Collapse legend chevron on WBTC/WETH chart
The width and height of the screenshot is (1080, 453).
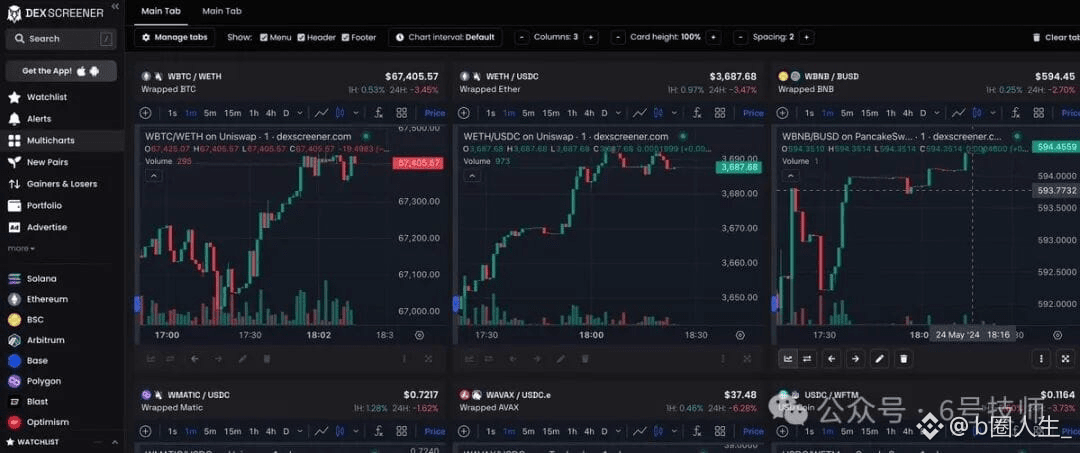pyautogui.click(x=154, y=176)
